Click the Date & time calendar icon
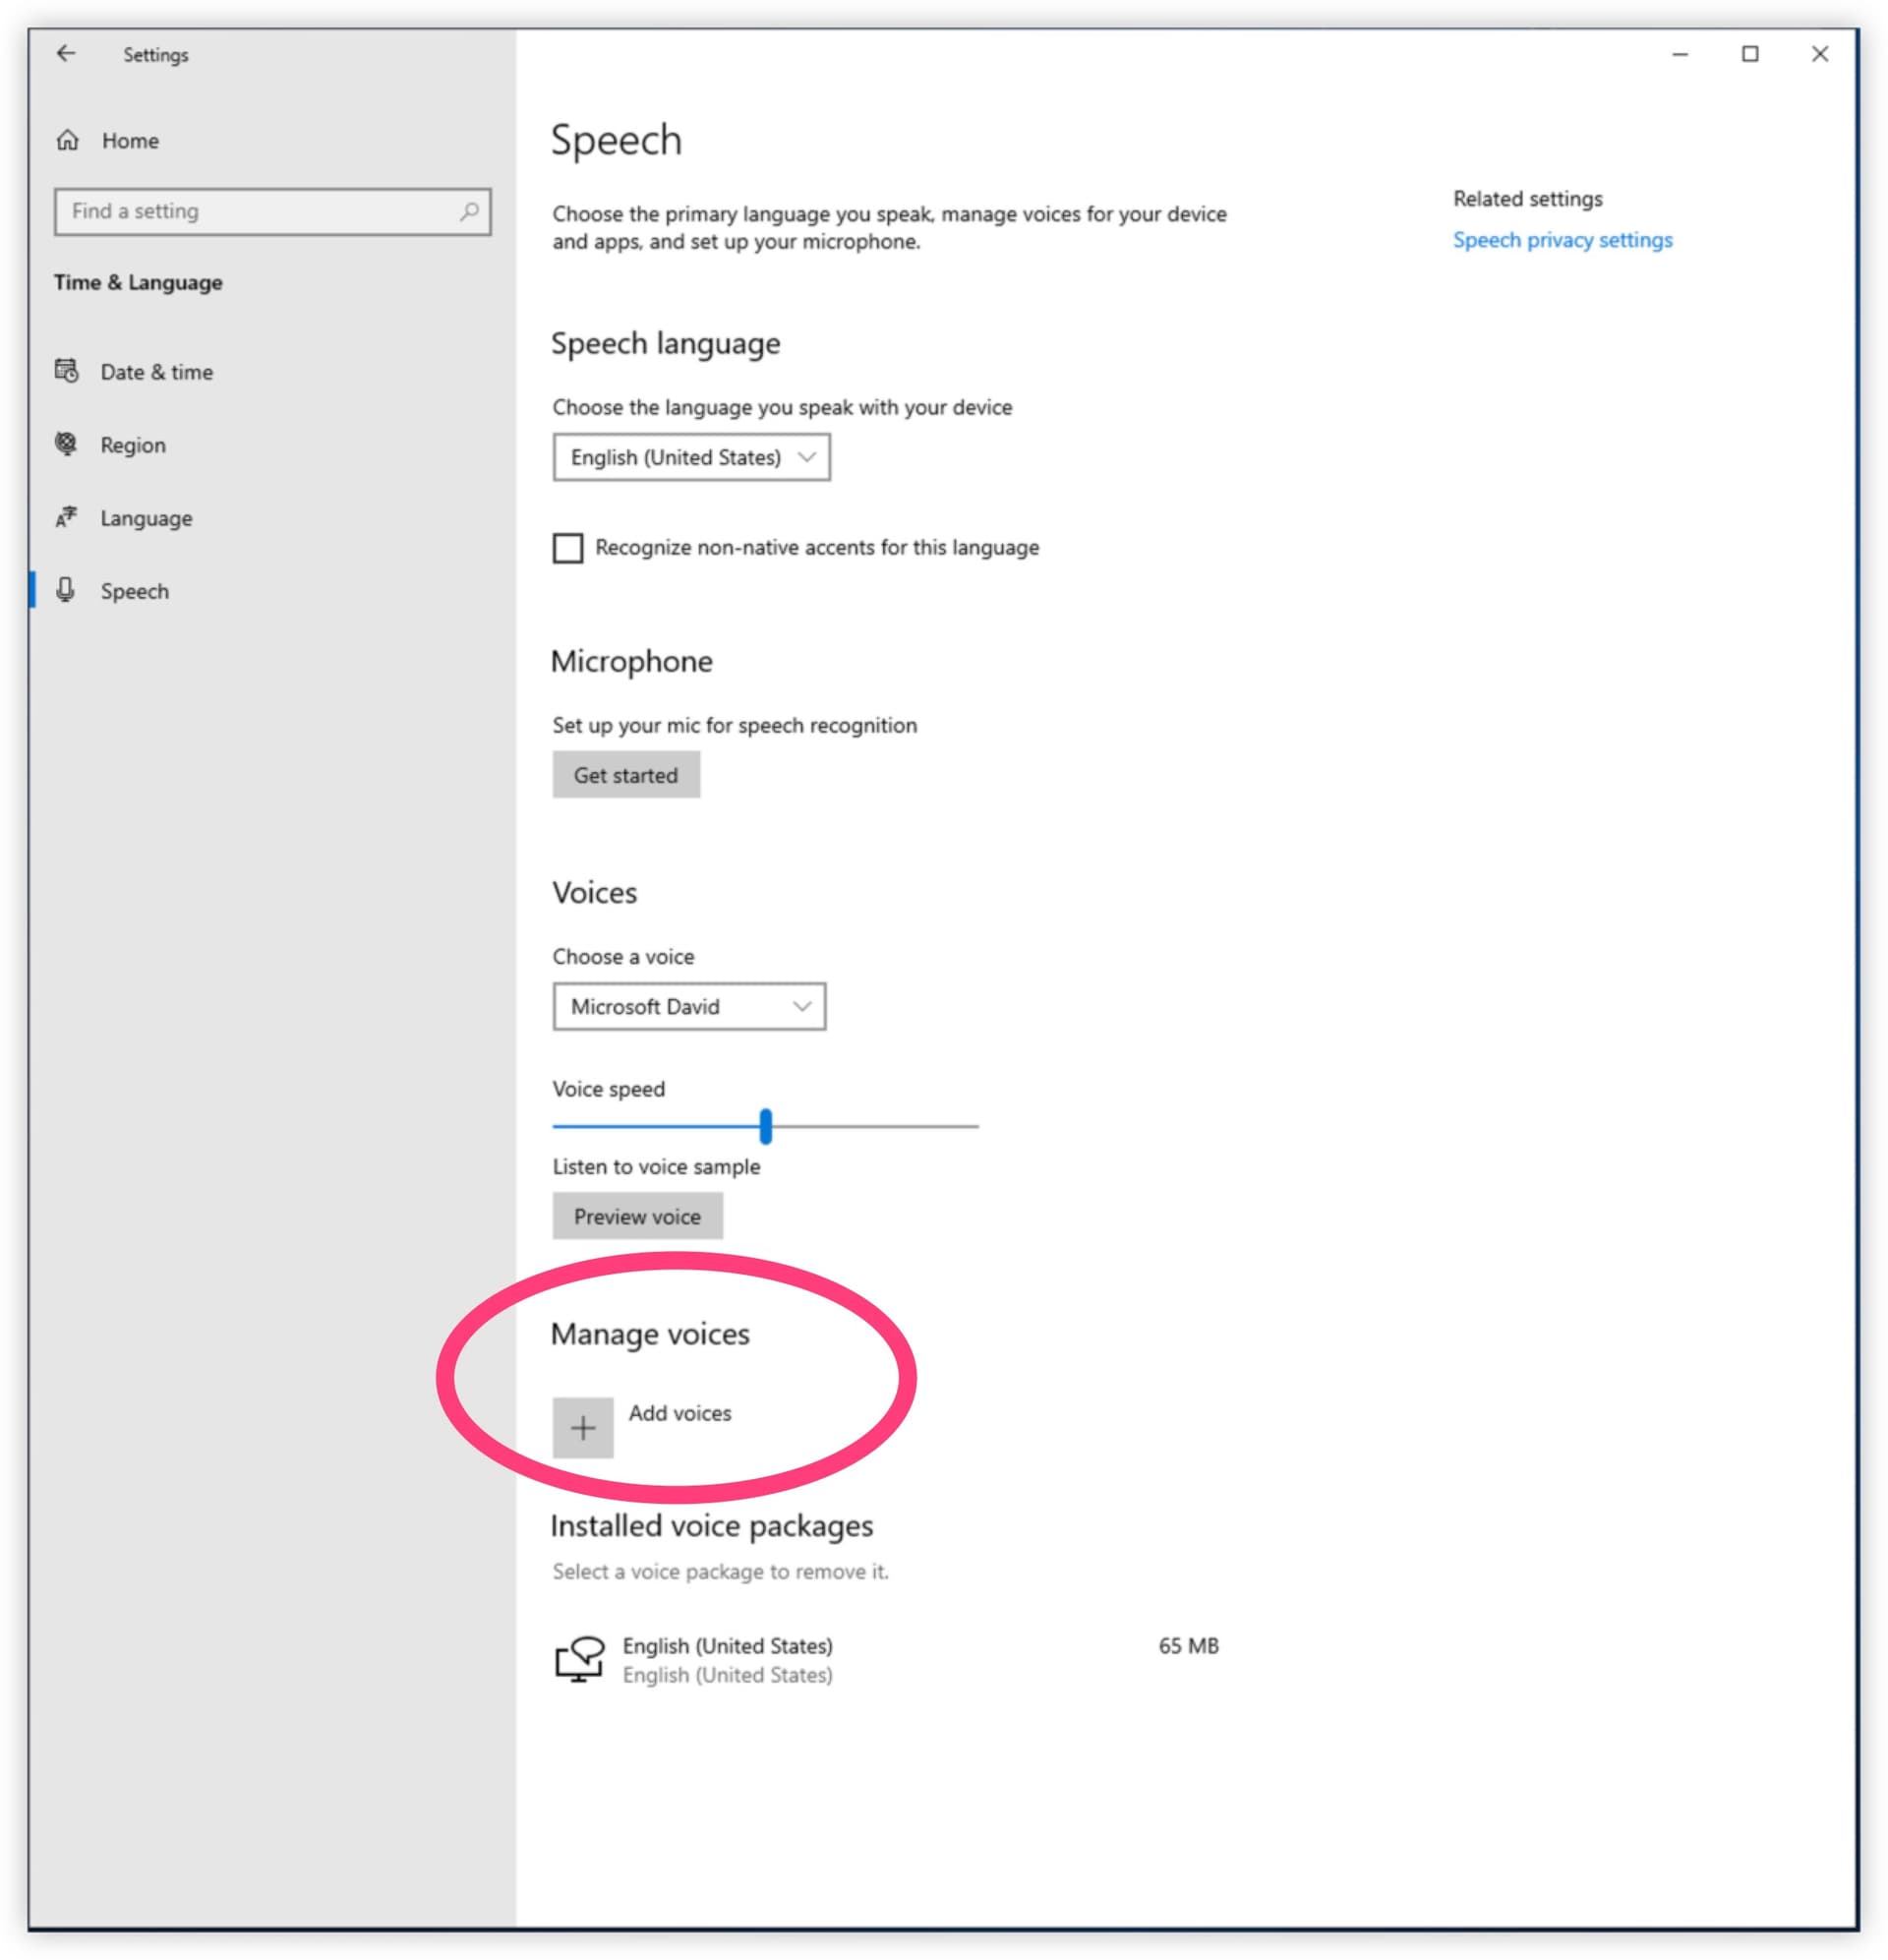 coord(67,371)
